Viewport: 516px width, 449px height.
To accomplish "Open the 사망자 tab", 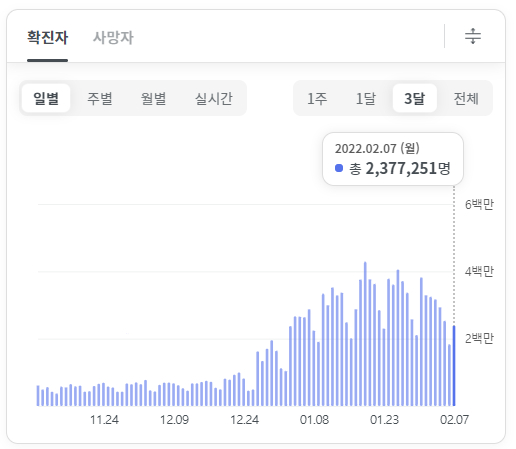I will click(x=113, y=37).
